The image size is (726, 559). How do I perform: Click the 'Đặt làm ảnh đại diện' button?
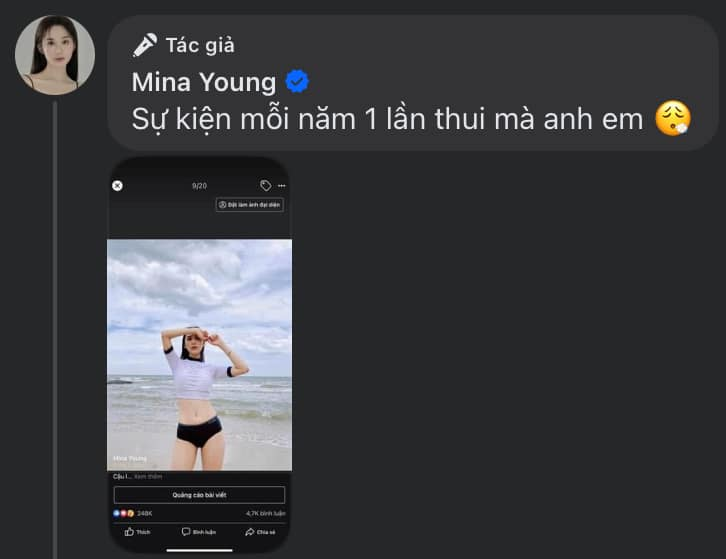(249, 204)
